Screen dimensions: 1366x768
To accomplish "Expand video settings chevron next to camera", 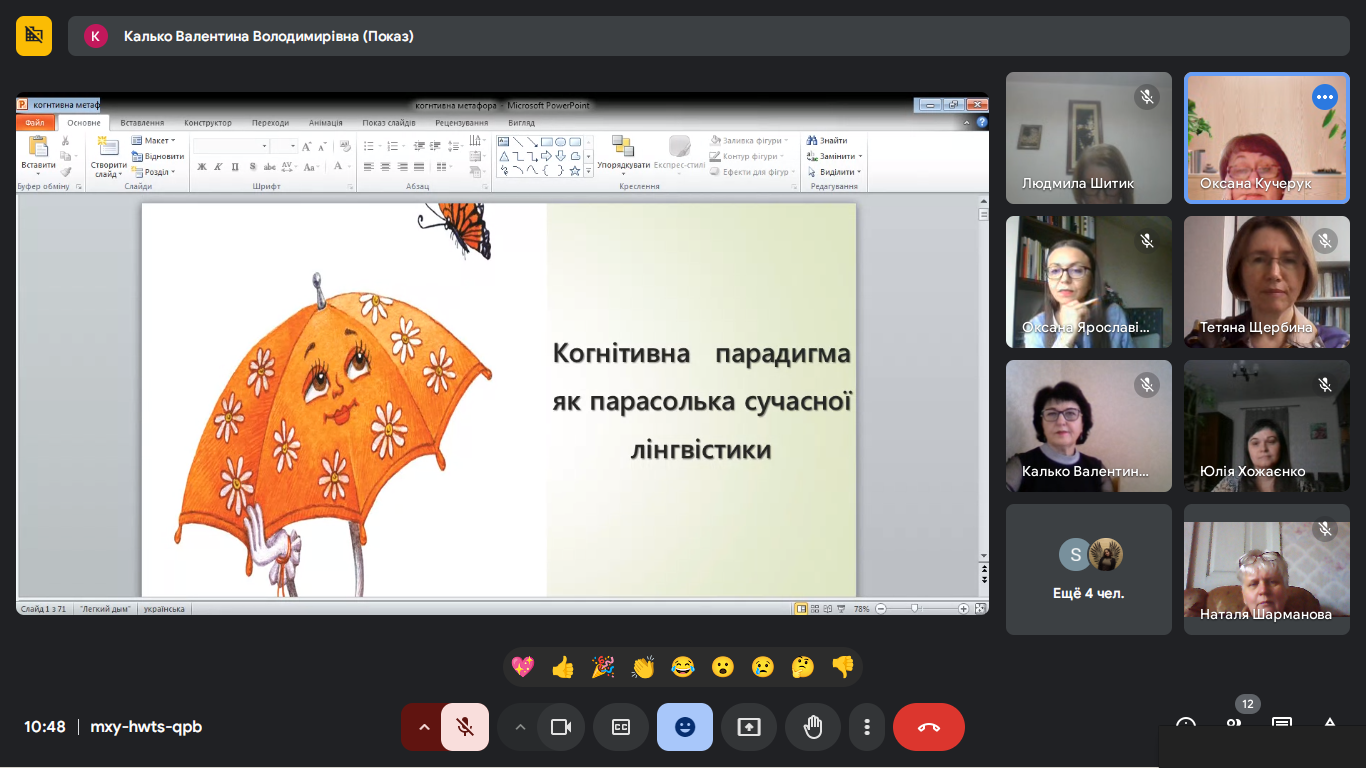I will tap(519, 727).
